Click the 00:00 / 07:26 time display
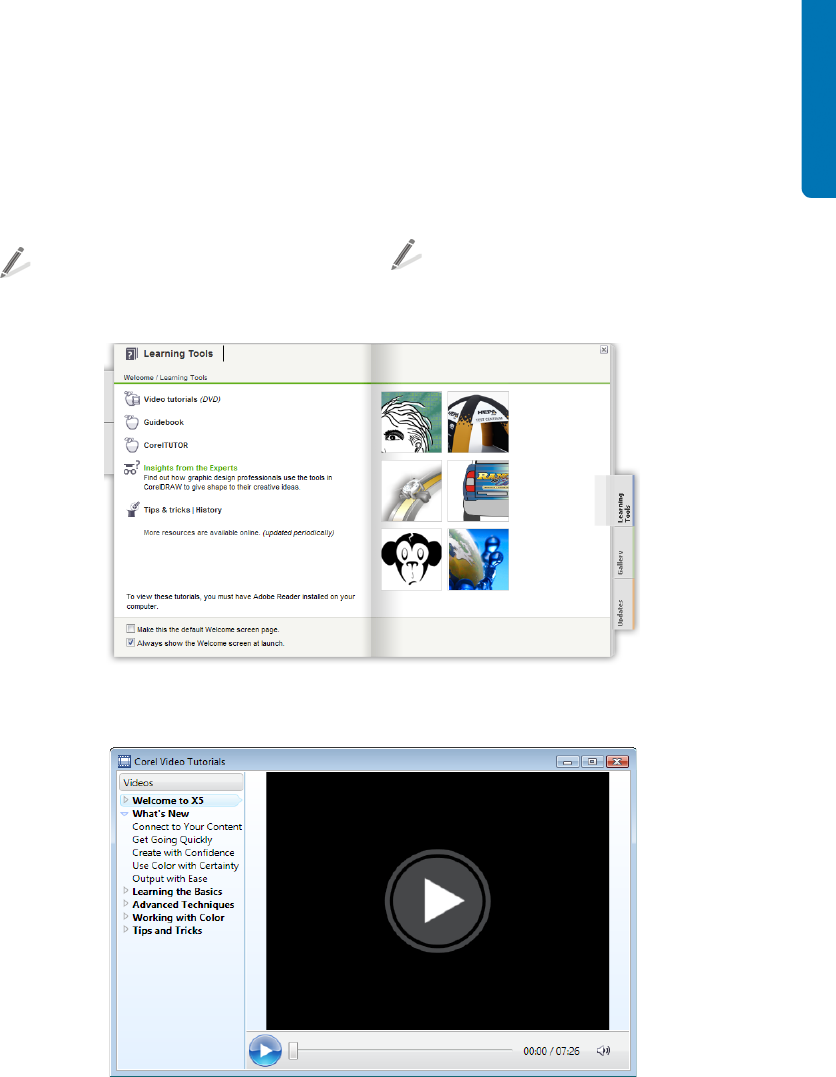The width and height of the screenshot is (836, 1077). pos(552,1051)
